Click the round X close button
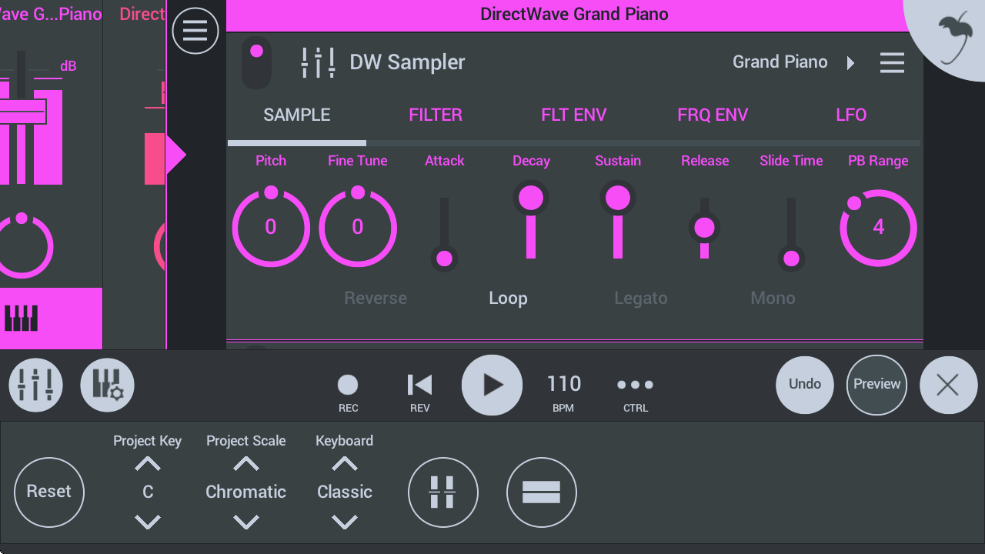The width and height of the screenshot is (985, 554). click(x=948, y=385)
